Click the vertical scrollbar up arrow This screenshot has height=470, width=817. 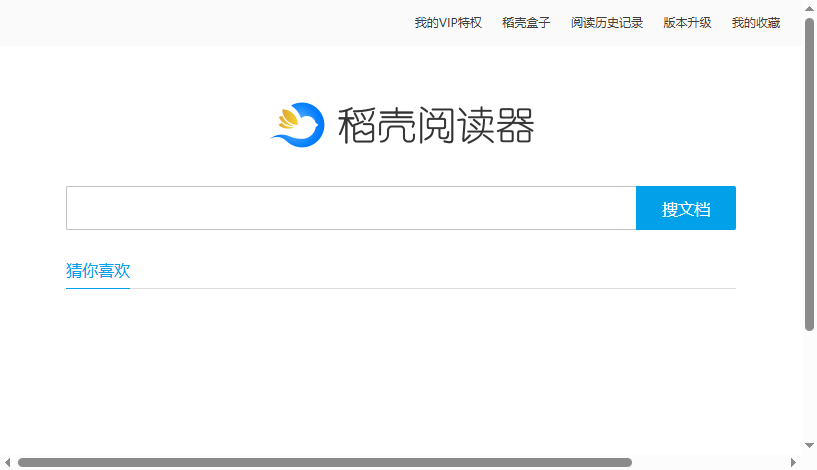point(809,9)
